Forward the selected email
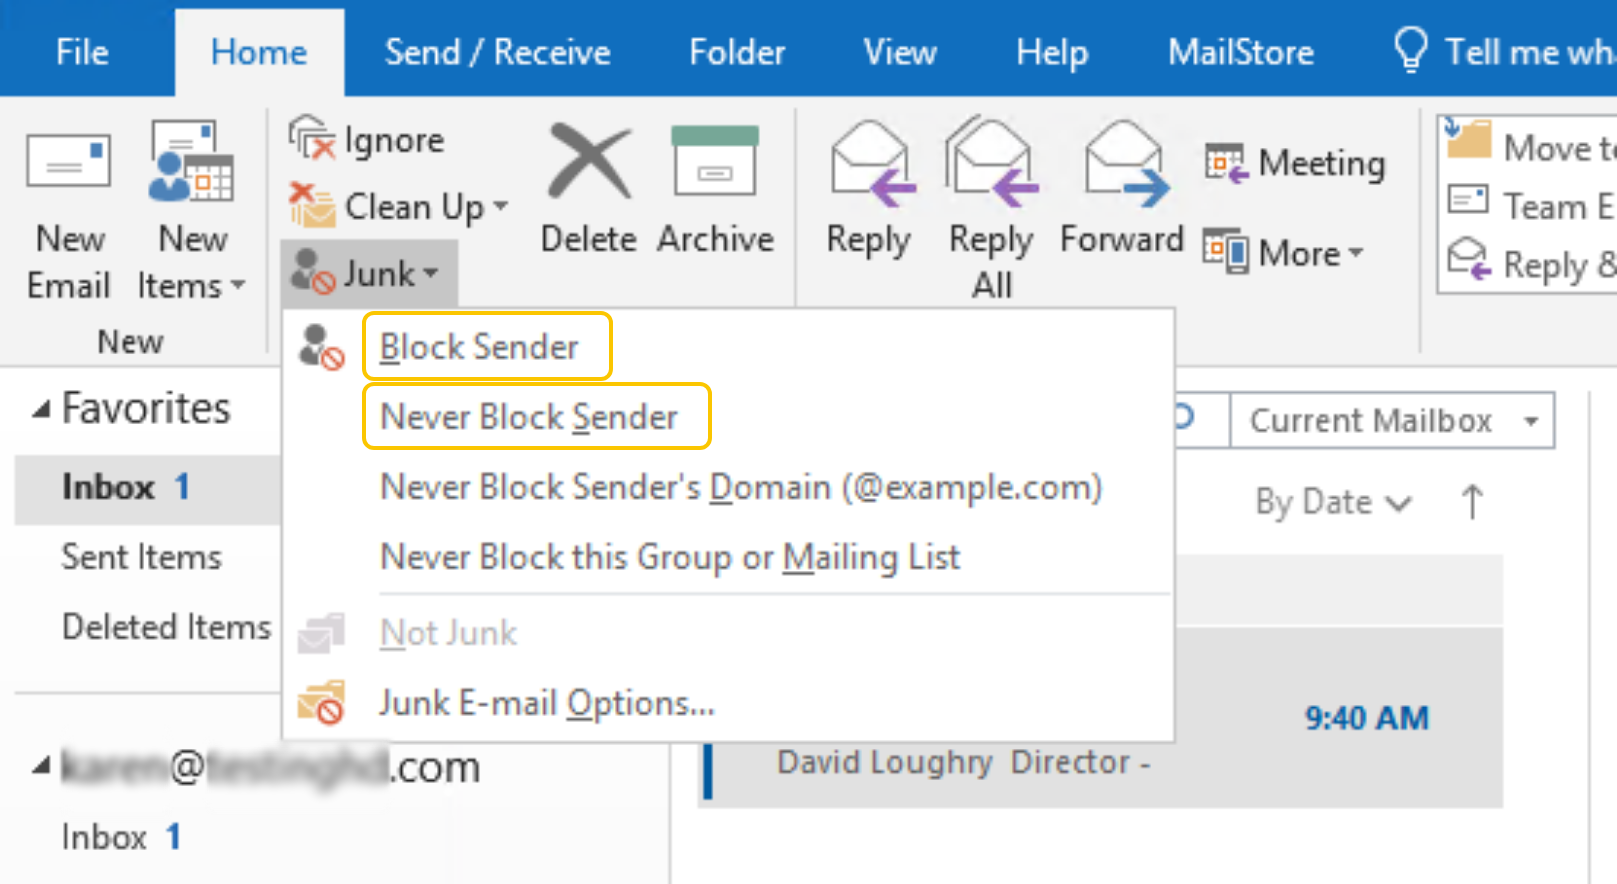 tap(1122, 164)
